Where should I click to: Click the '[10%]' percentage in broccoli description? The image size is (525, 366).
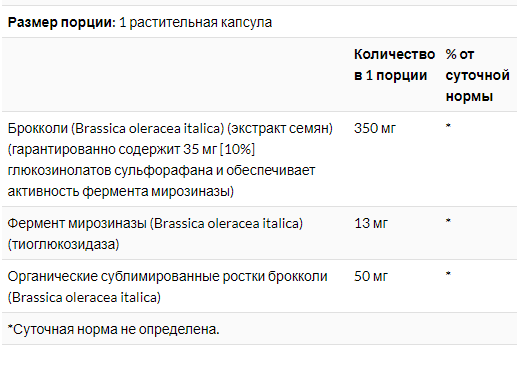[237, 149]
